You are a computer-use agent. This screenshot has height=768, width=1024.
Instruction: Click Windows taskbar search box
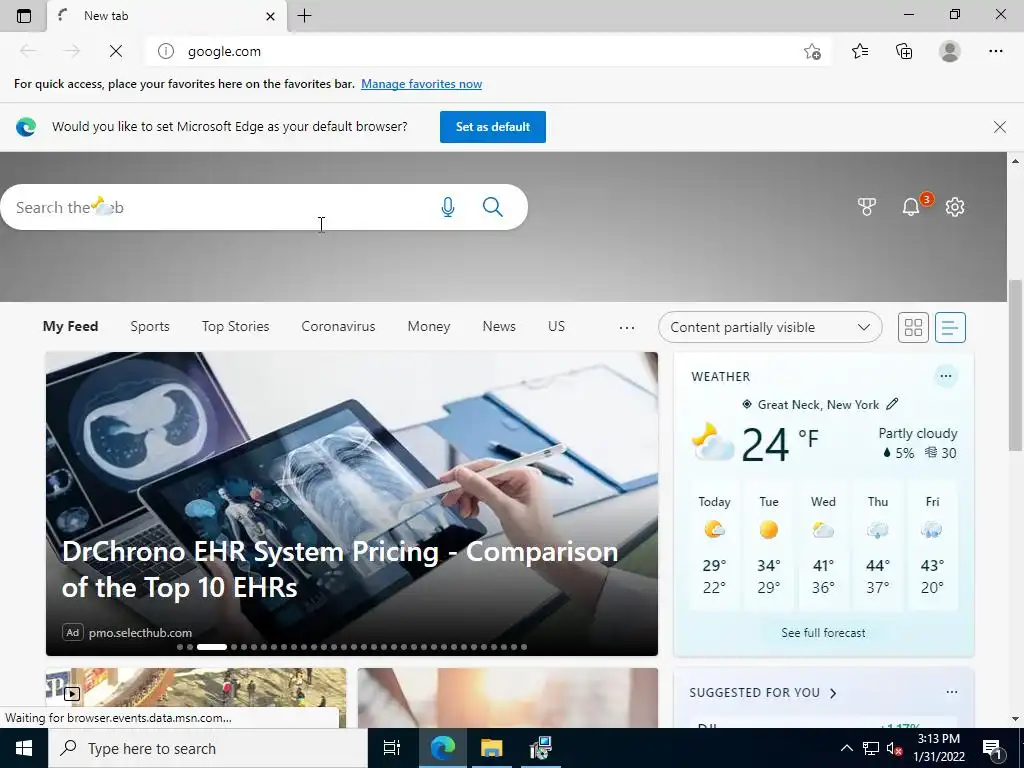click(x=208, y=748)
